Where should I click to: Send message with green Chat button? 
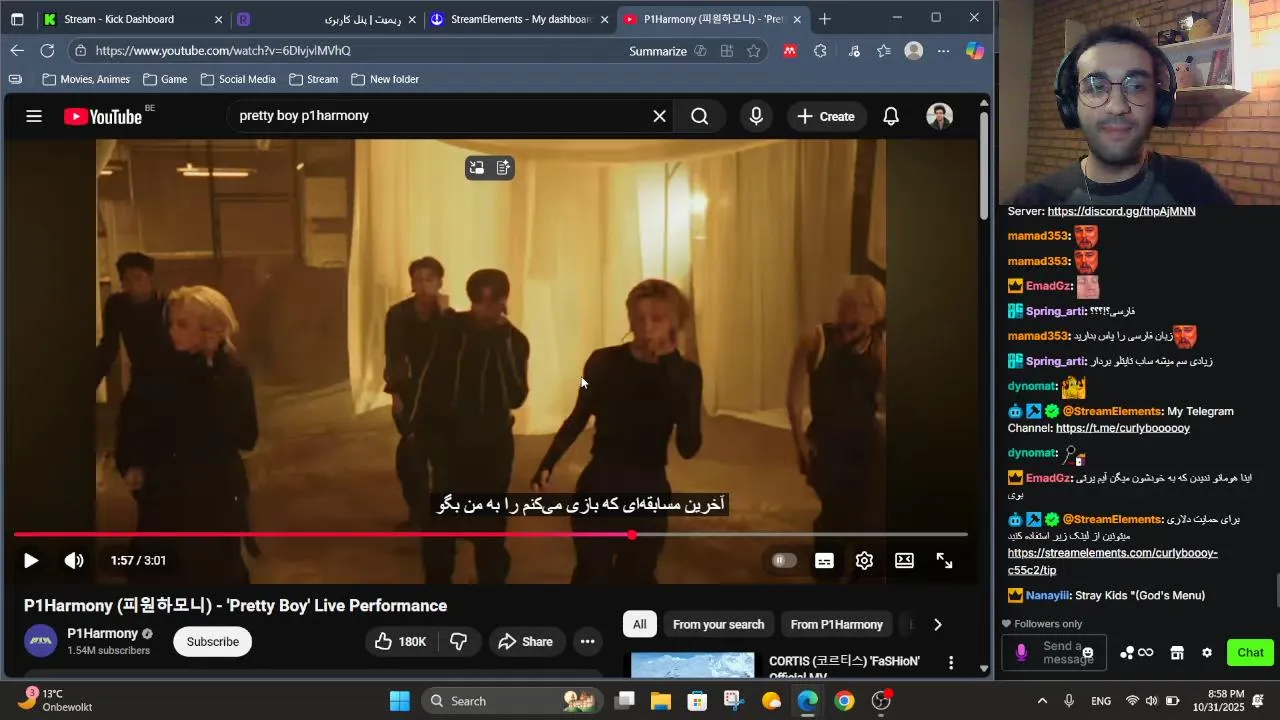(x=1250, y=653)
